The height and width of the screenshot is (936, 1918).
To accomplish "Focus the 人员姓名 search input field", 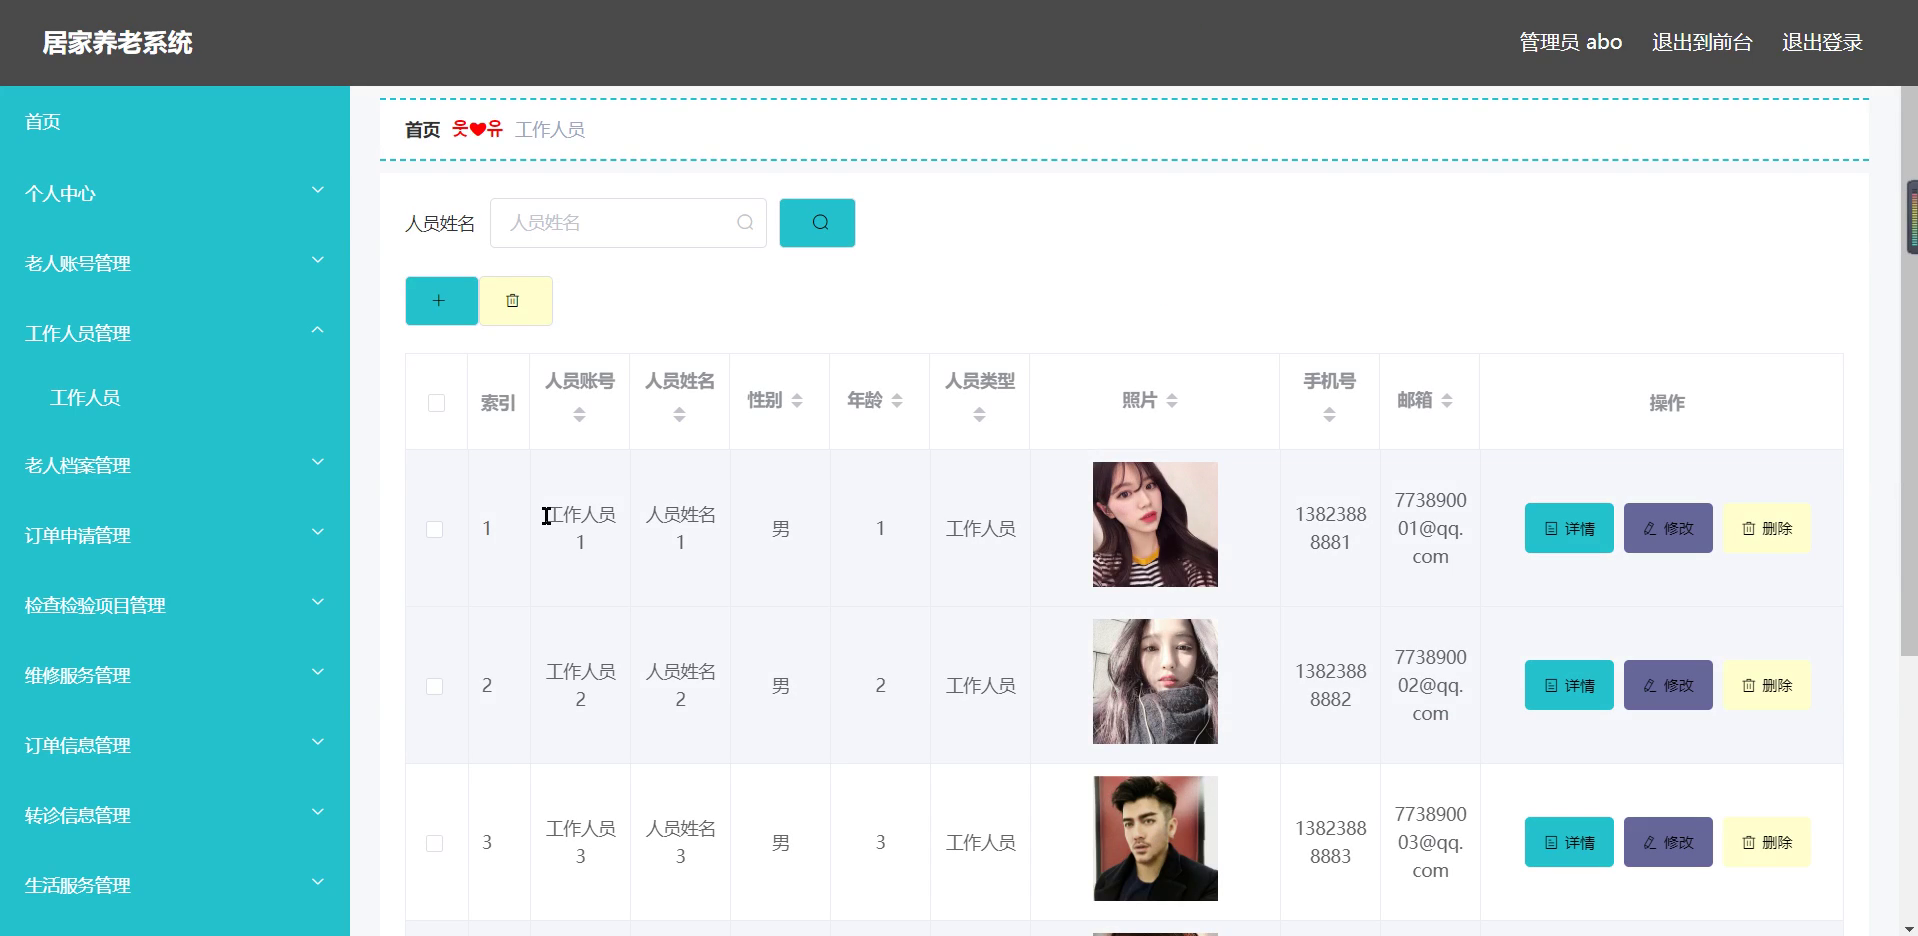I will point(628,222).
